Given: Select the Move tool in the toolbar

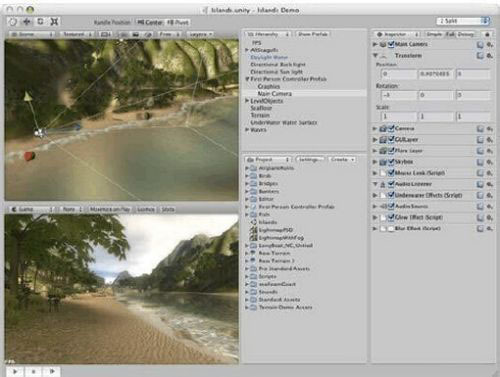Looking at the screenshot, I should [x=27, y=22].
